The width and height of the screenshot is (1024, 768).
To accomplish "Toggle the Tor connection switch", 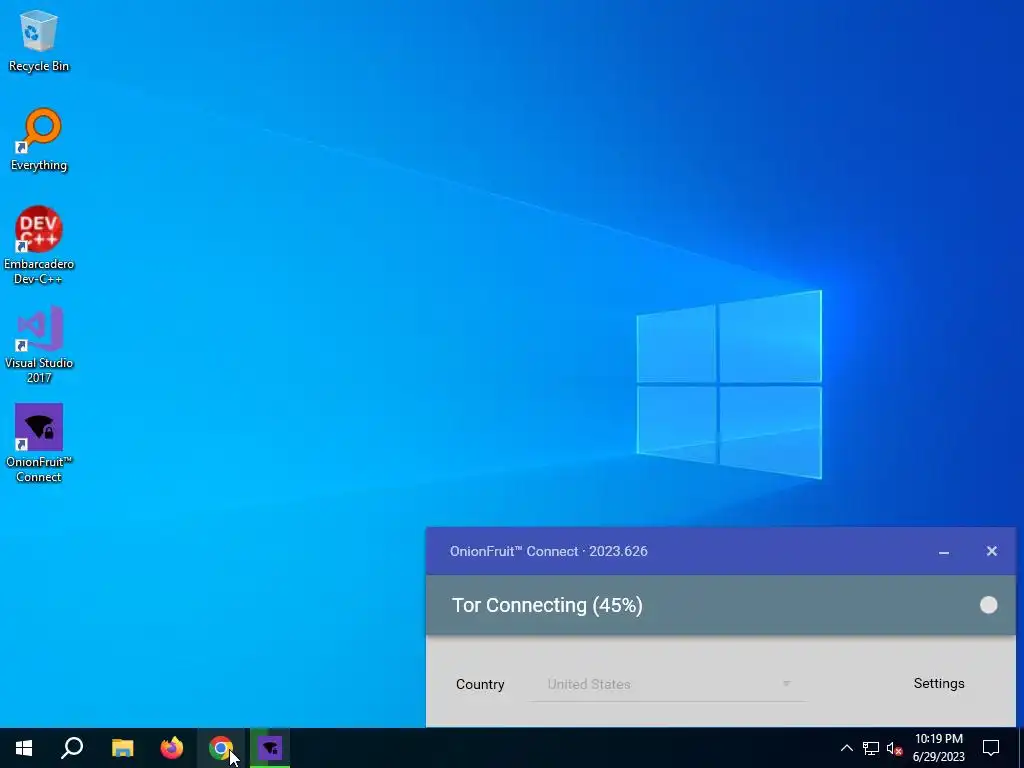I will pyautogui.click(x=988, y=605).
